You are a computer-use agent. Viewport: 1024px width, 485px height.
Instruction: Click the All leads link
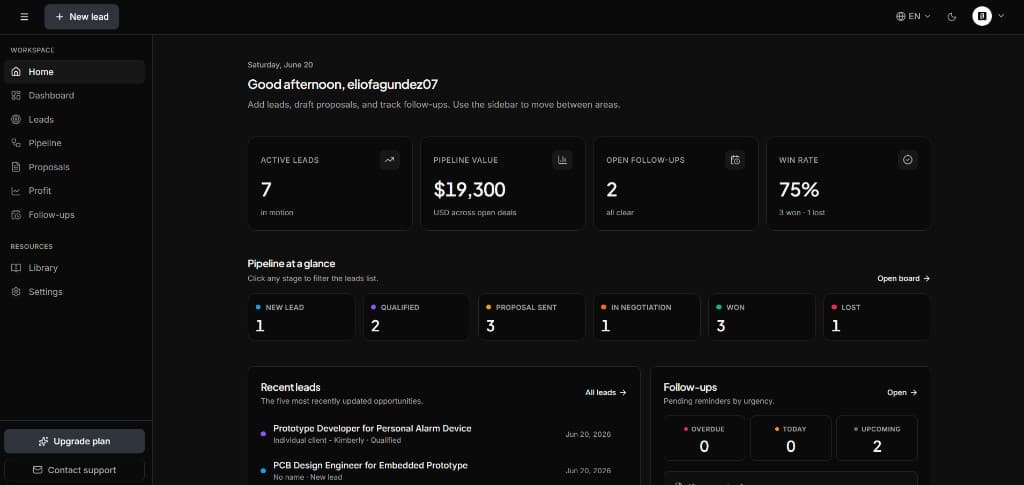tap(606, 393)
